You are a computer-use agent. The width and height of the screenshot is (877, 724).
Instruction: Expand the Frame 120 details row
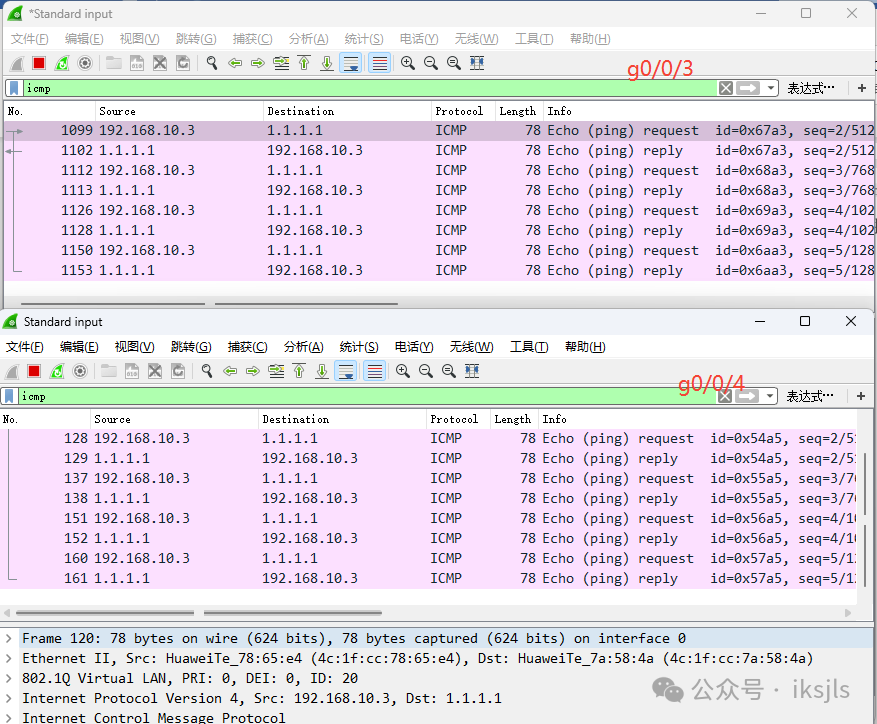pyautogui.click(x=10, y=638)
